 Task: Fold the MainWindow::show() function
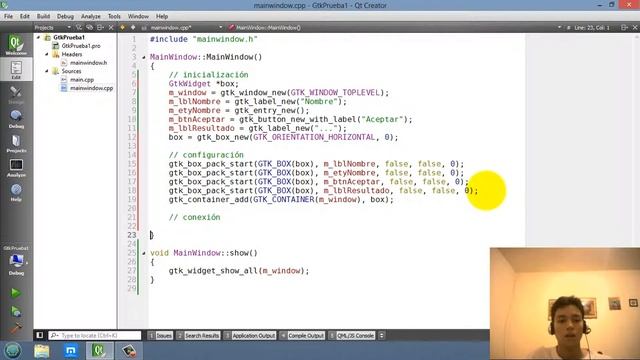tap(144, 253)
